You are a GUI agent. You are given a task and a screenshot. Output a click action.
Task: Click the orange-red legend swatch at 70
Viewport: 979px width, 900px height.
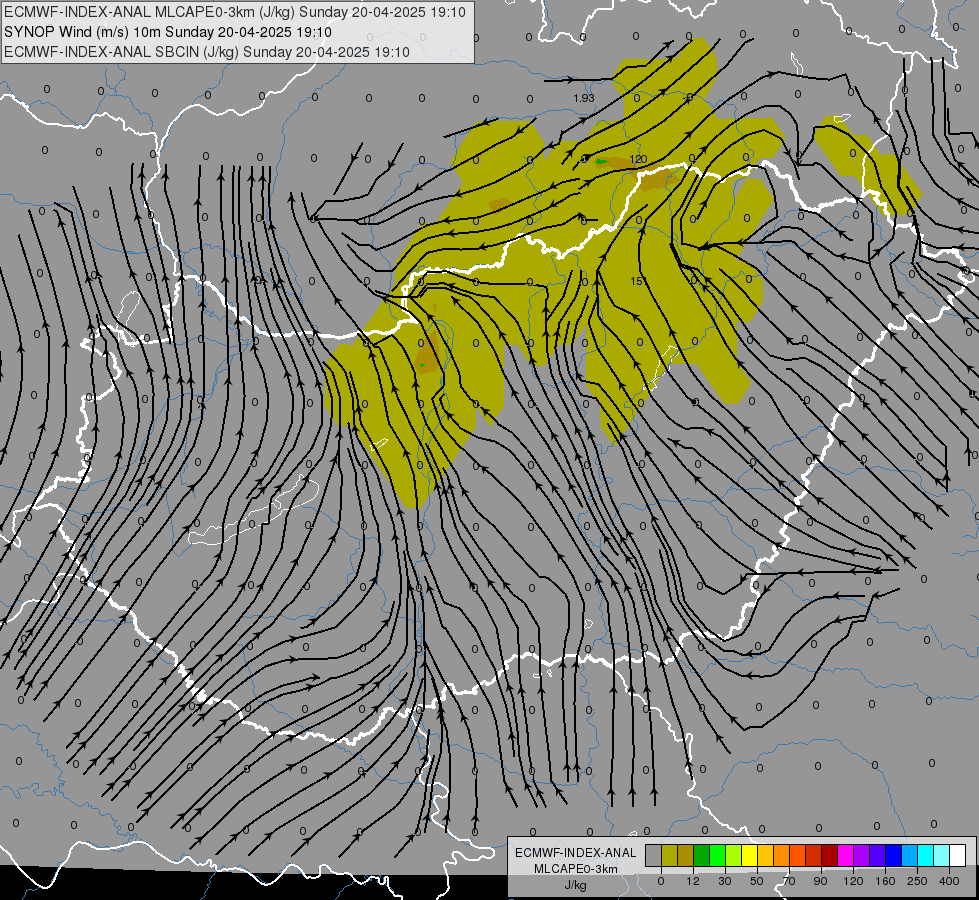point(797,855)
